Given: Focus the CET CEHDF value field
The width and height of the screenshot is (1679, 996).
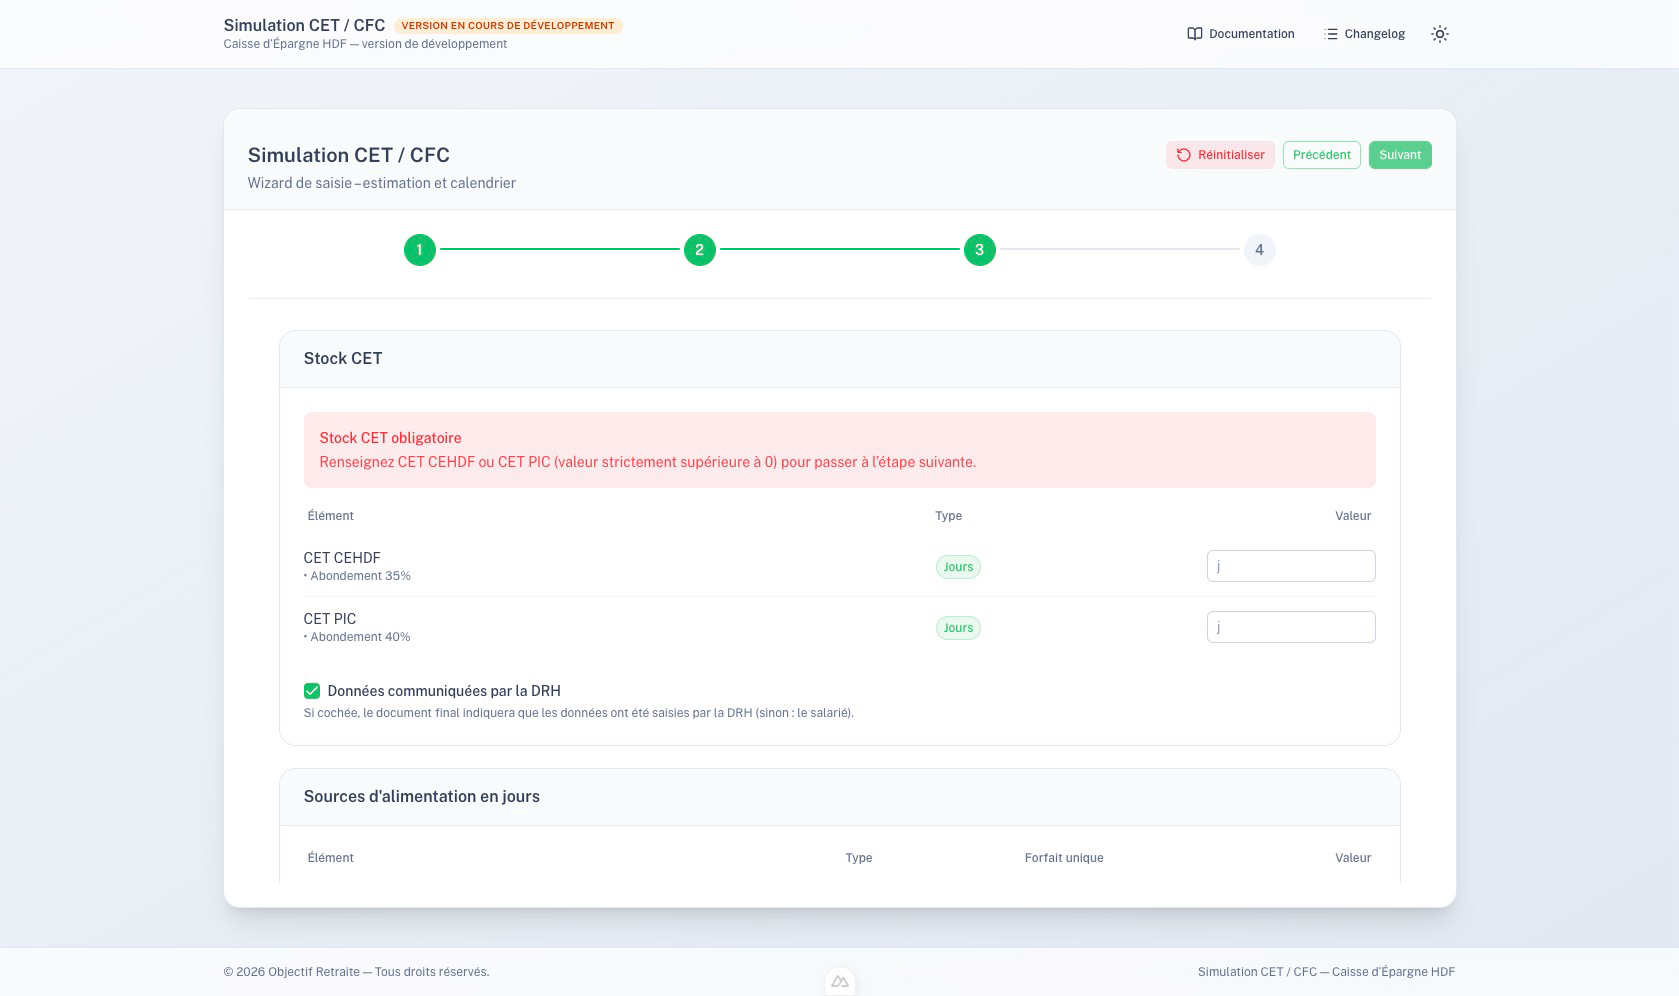Looking at the screenshot, I should click(x=1290, y=566).
